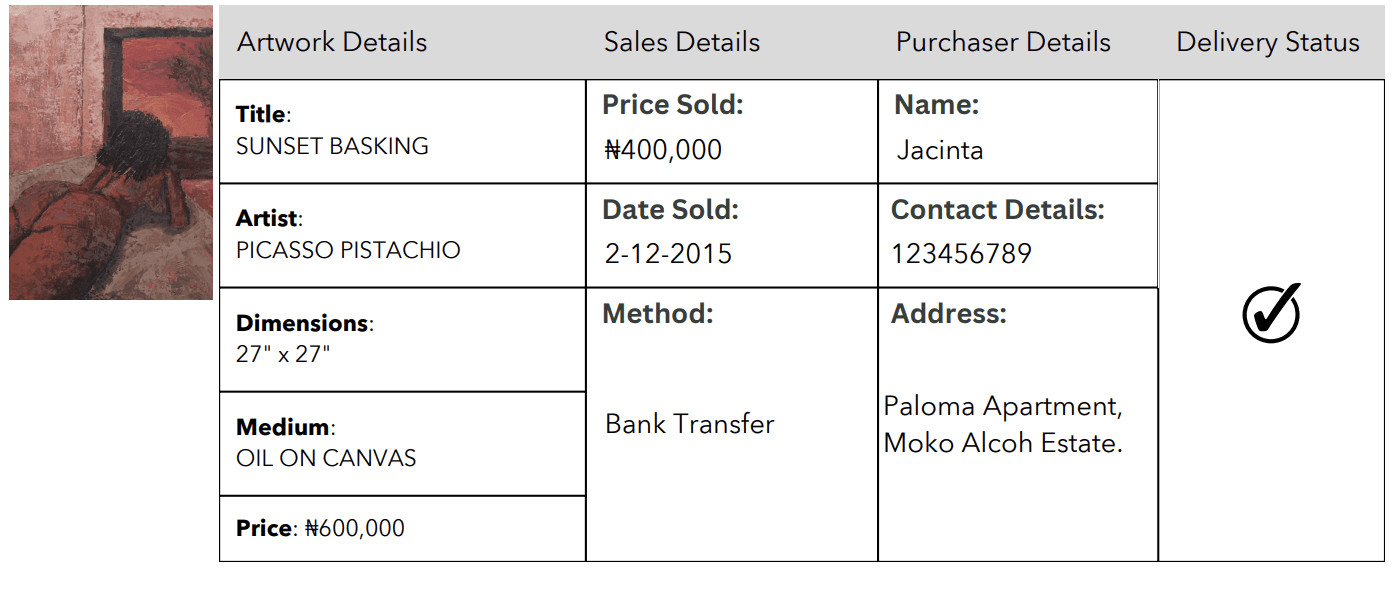Click the Bank Transfer payment method
Viewport: 1394px width, 600px height.
(x=690, y=424)
